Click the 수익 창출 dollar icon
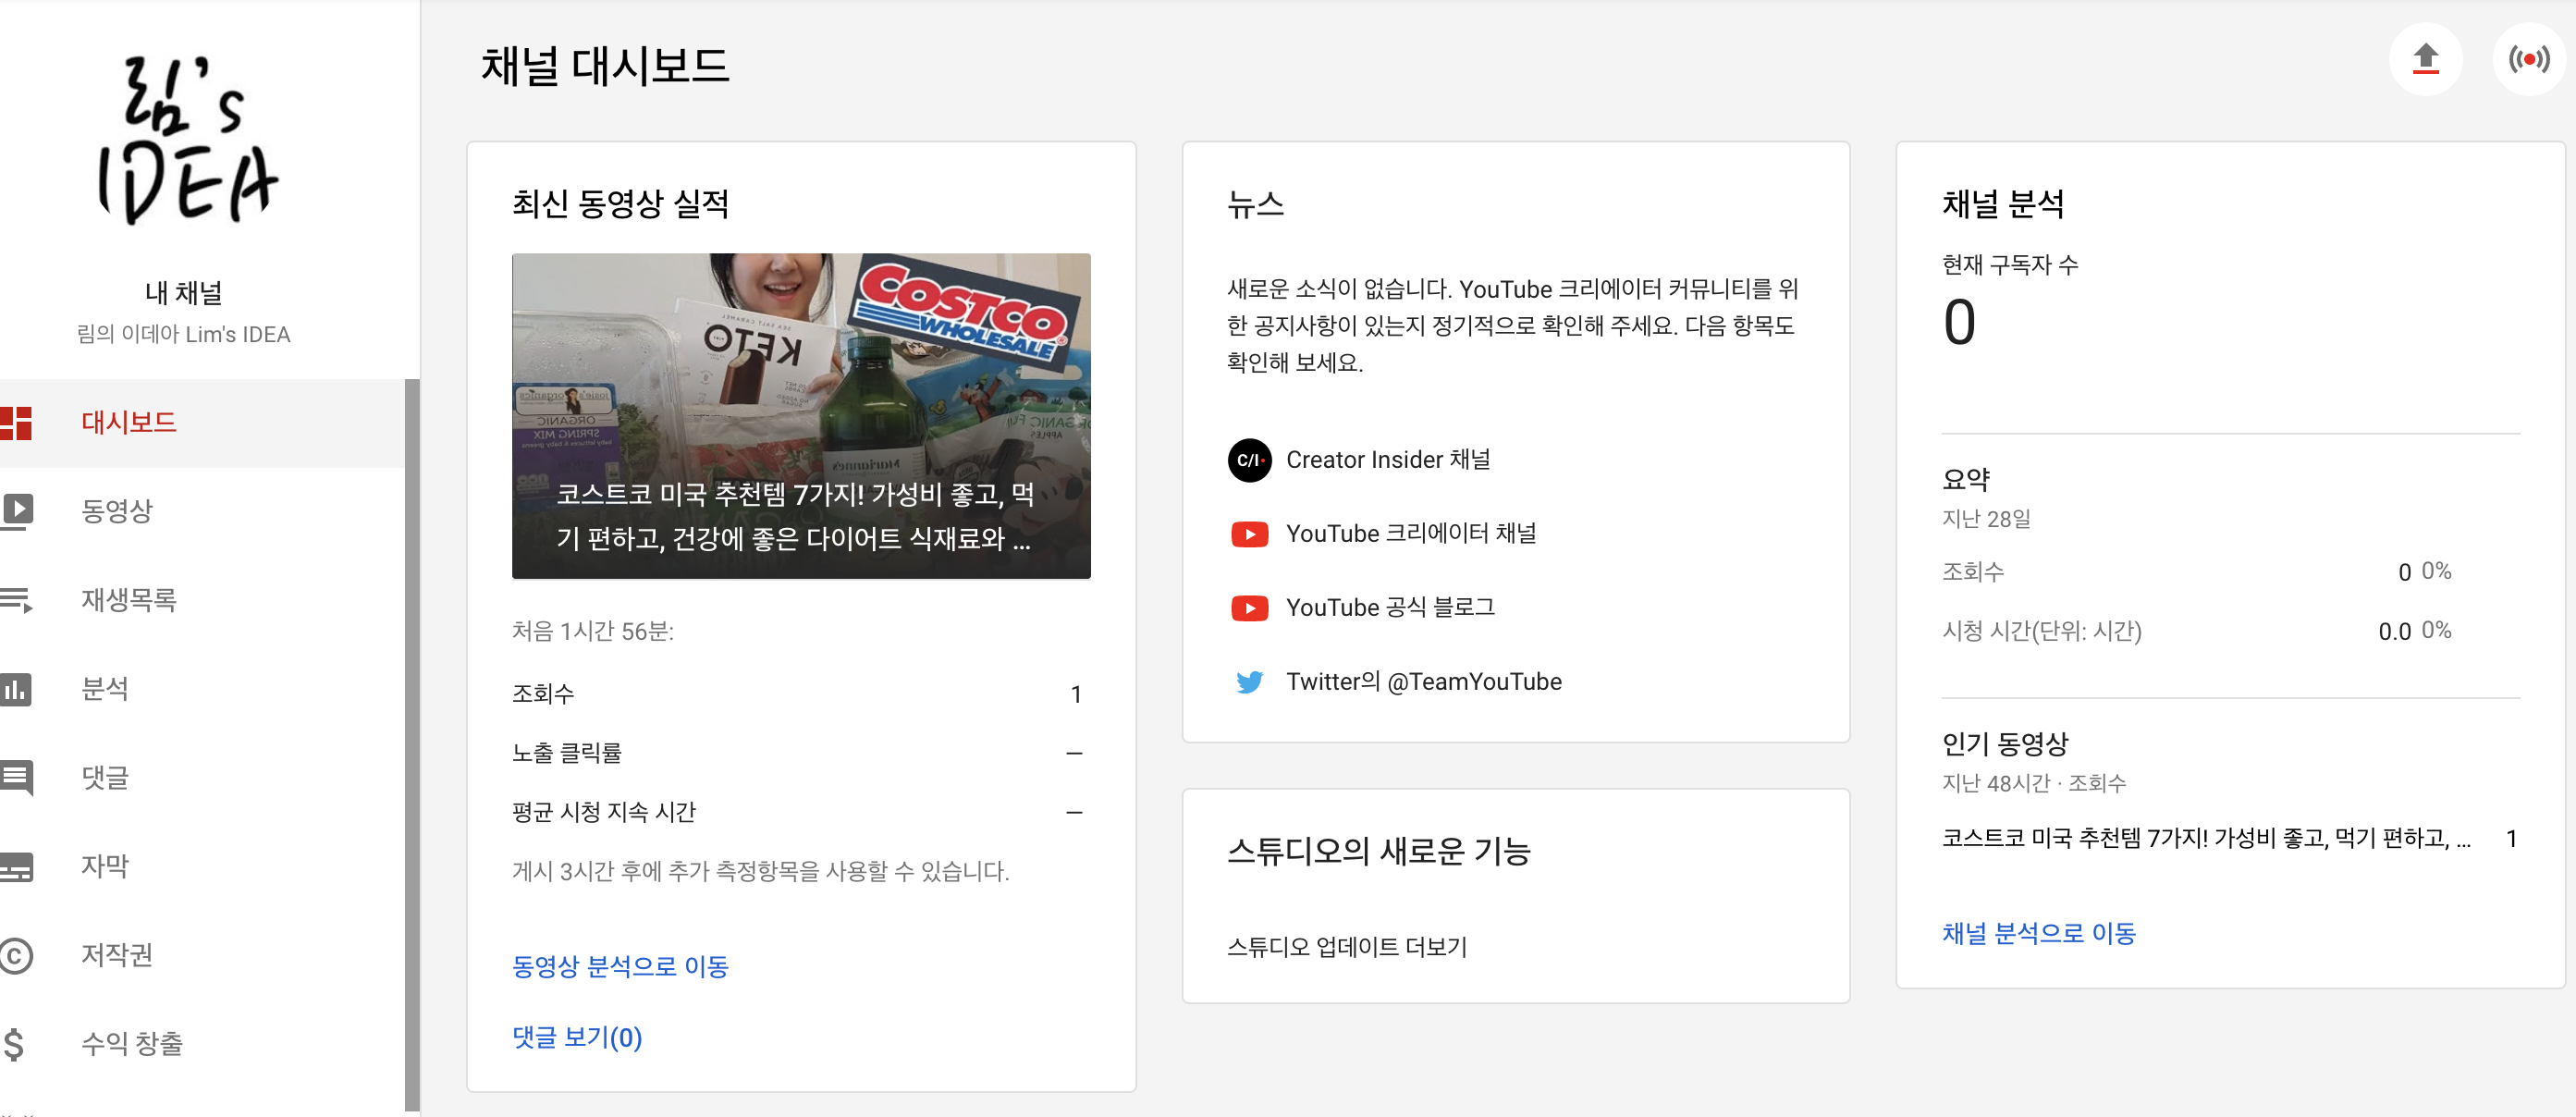 (x=14, y=1044)
